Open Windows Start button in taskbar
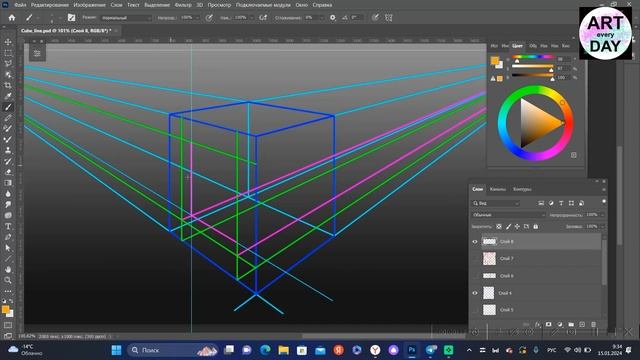This screenshot has width=640, height=360. [x=116, y=350]
